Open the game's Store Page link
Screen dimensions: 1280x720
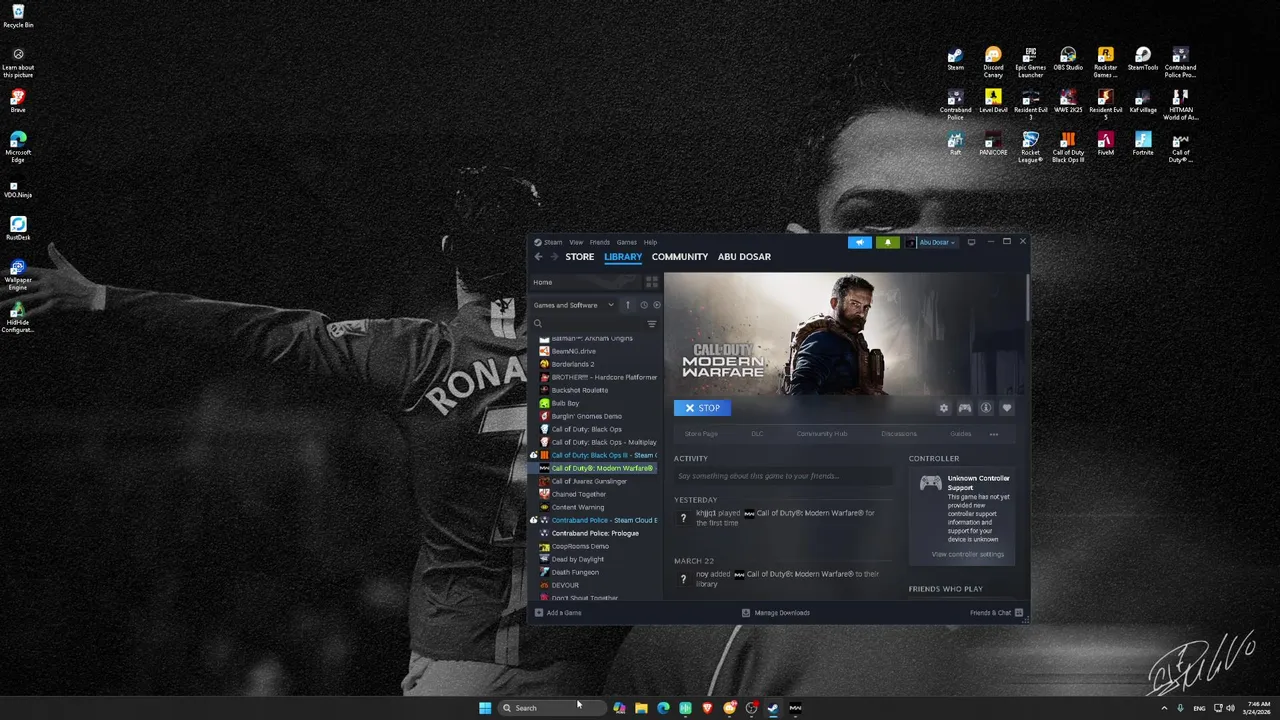pos(701,434)
